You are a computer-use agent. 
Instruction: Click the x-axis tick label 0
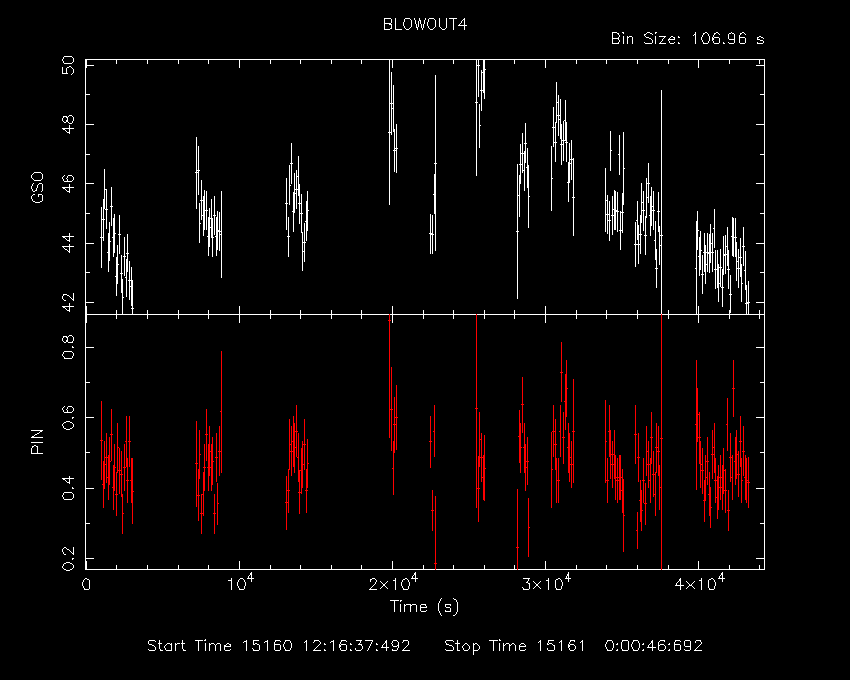click(86, 585)
